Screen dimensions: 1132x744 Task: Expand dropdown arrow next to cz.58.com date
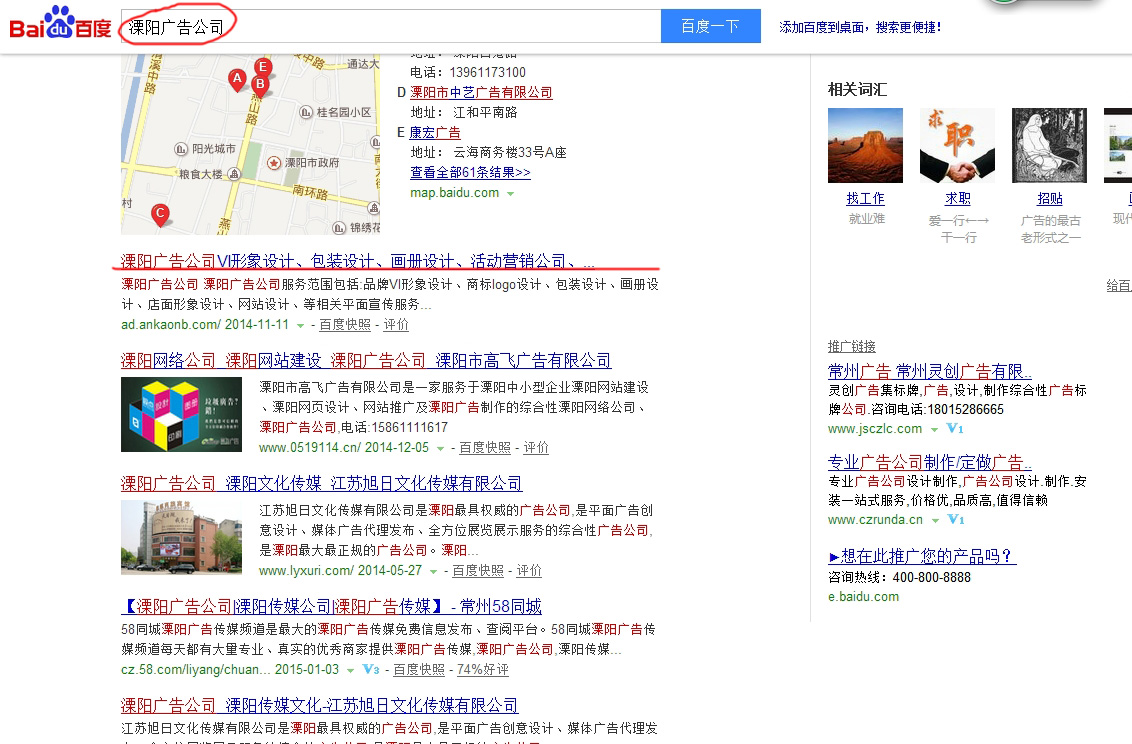(350, 670)
